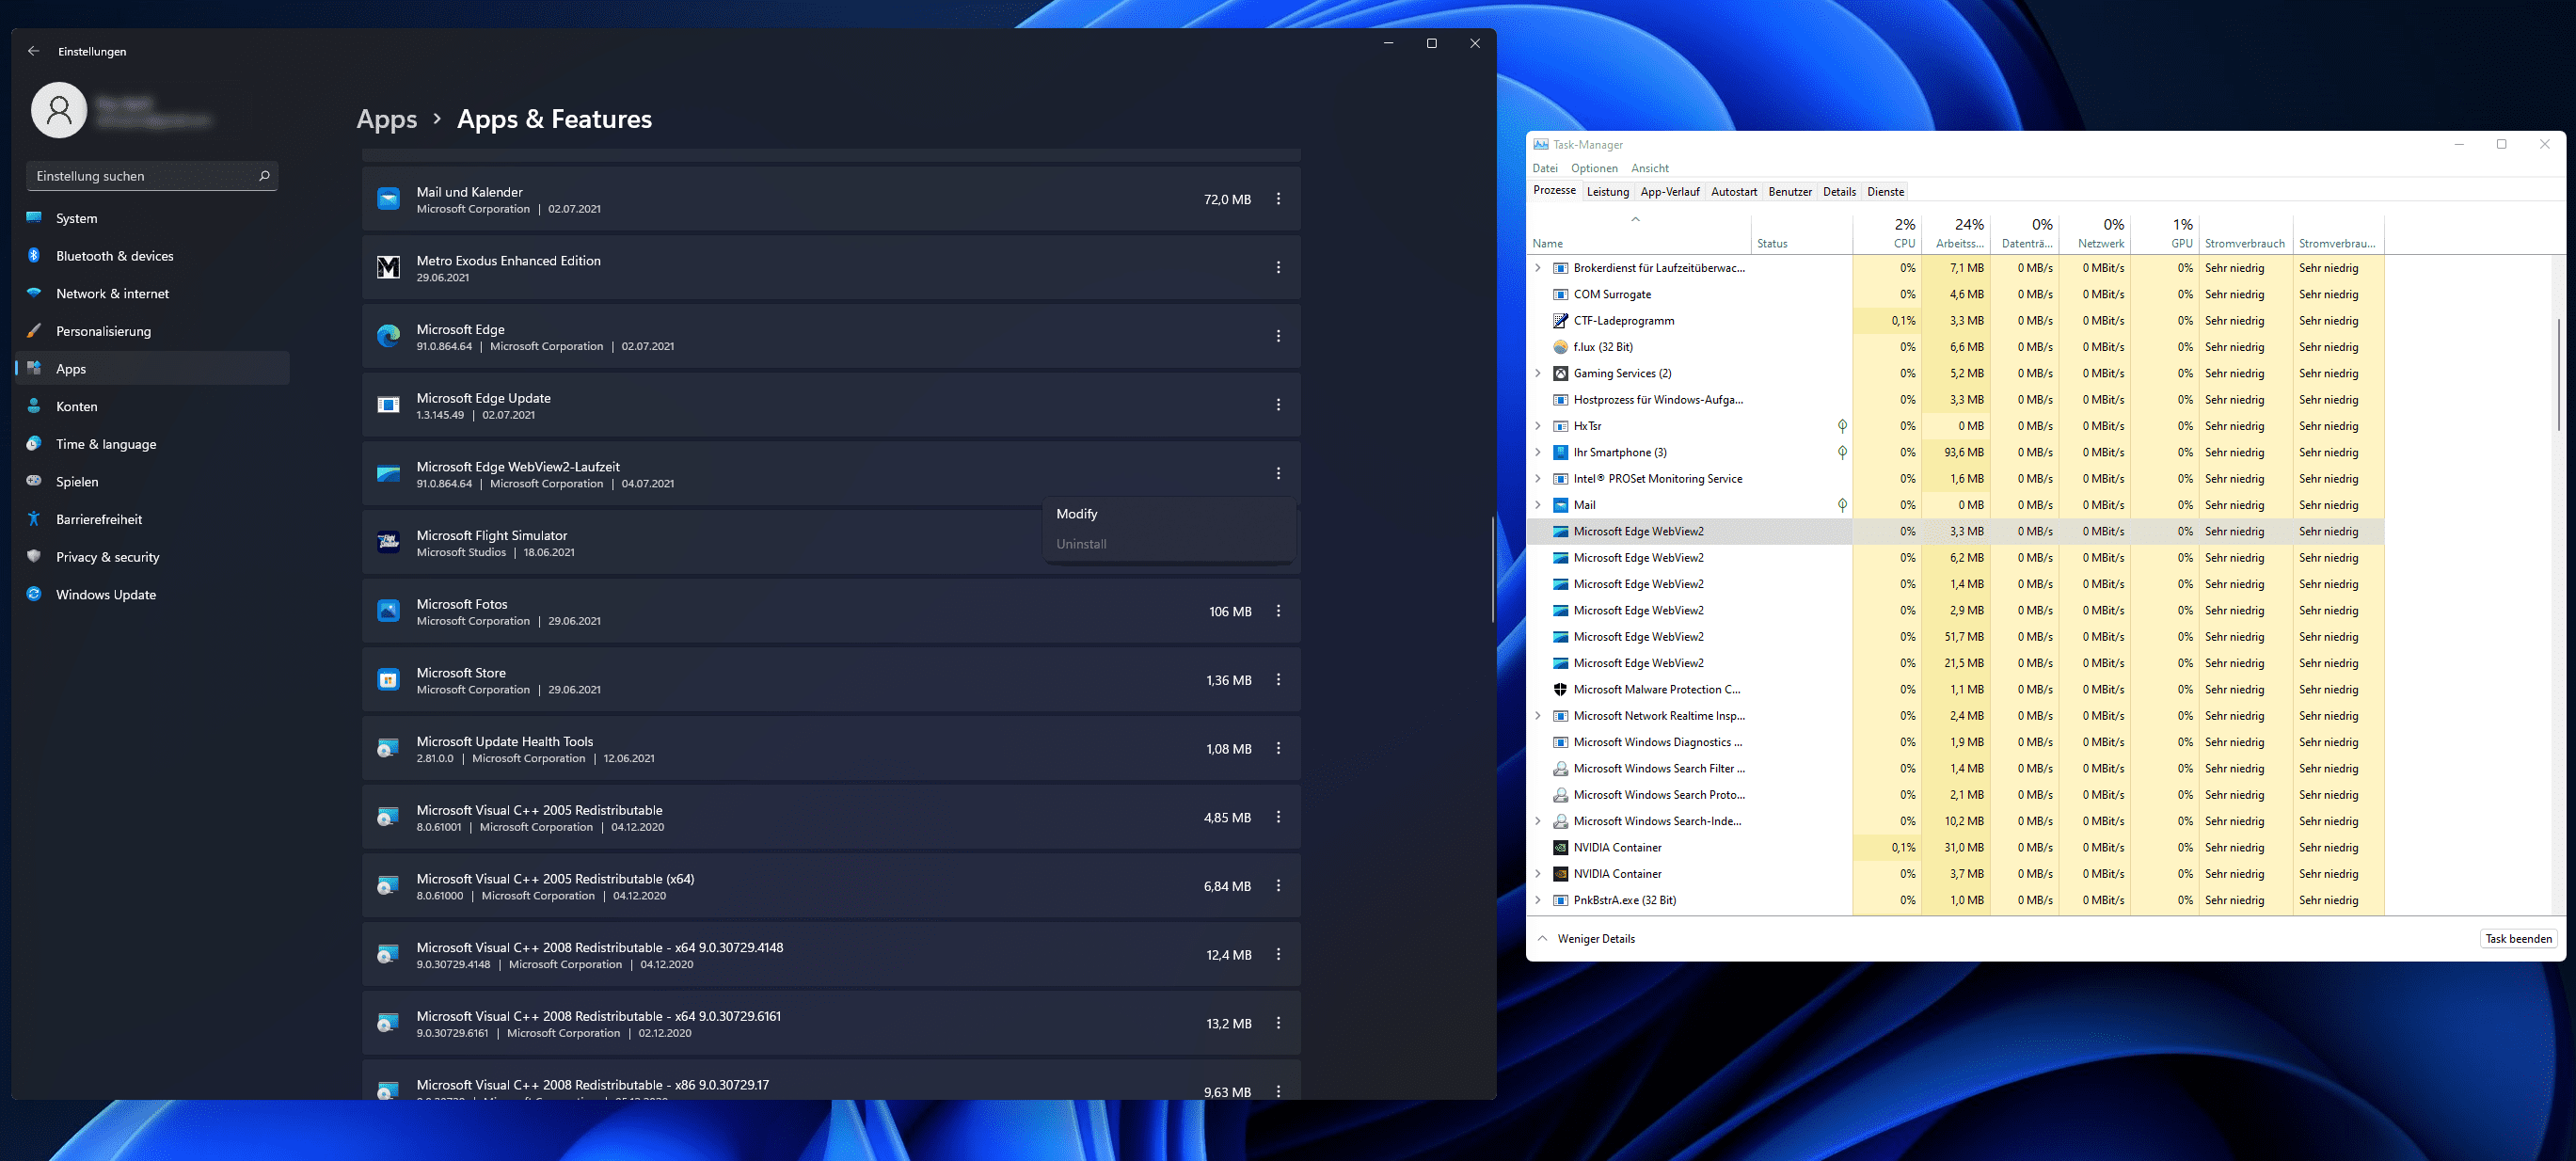Switch to the Autostart tab
This screenshot has height=1161, width=2576.
pyautogui.click(x=1734, y=192)
